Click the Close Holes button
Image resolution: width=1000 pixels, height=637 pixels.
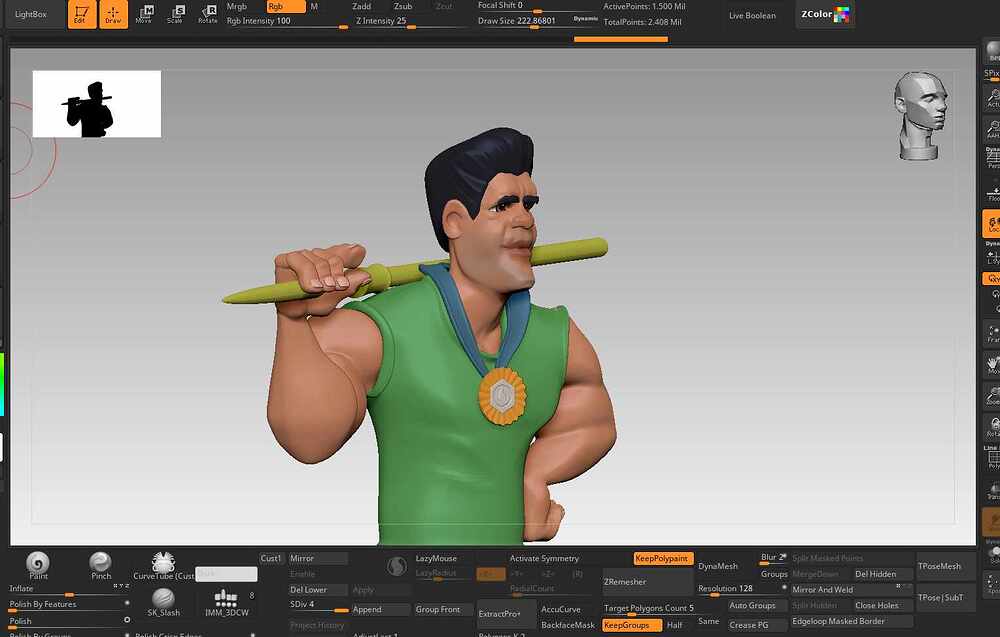pos(883,606)
